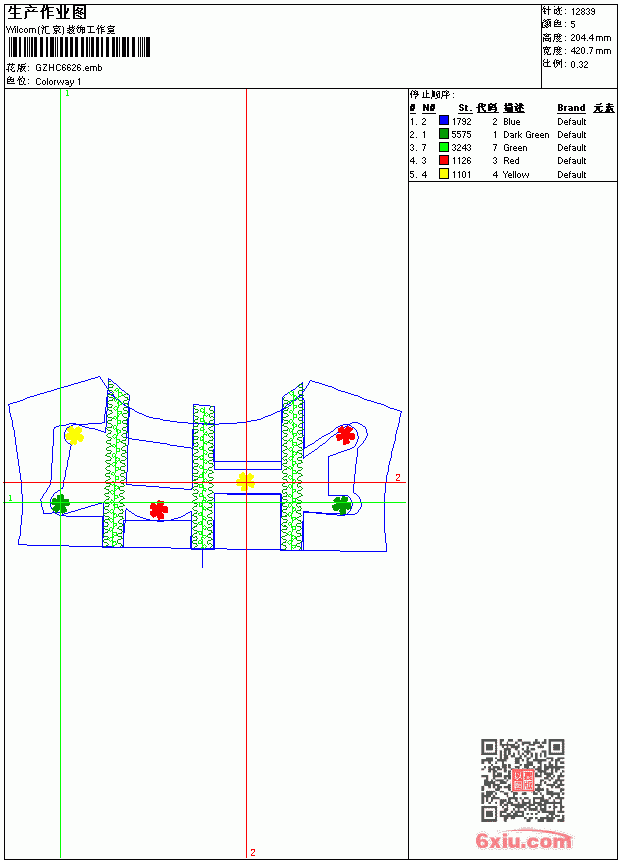This screenshot has height=860, width=620.
Task: Click Default brand in the Red row
Action: pos(572,161)
